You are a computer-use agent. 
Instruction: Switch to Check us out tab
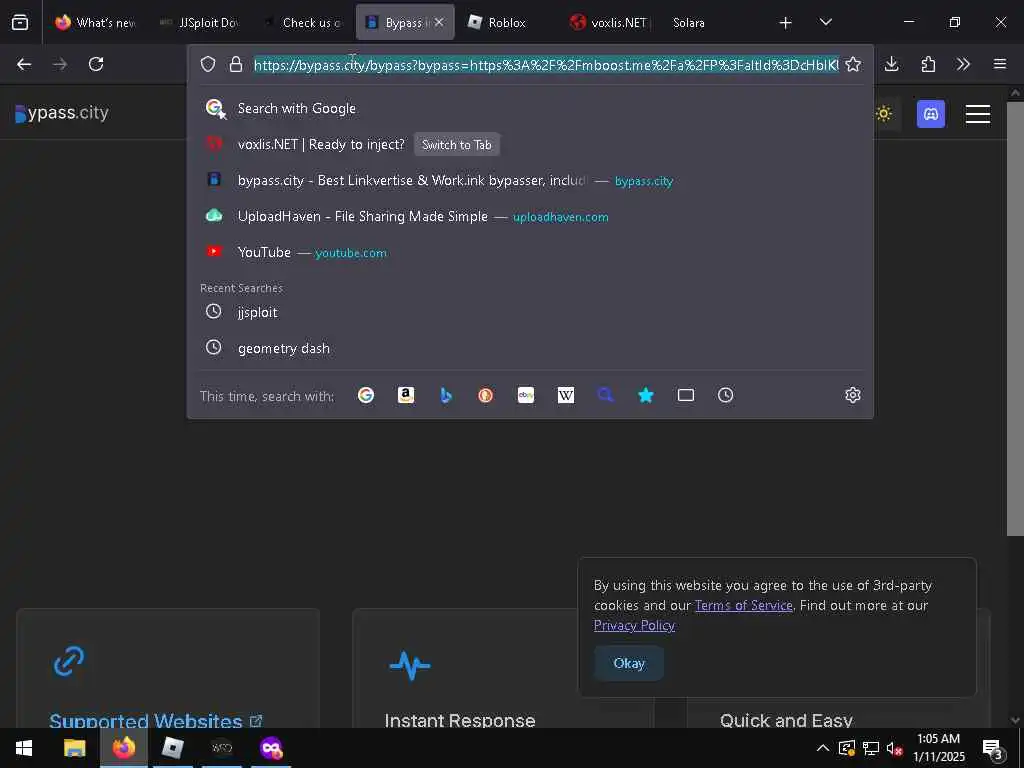302,22
